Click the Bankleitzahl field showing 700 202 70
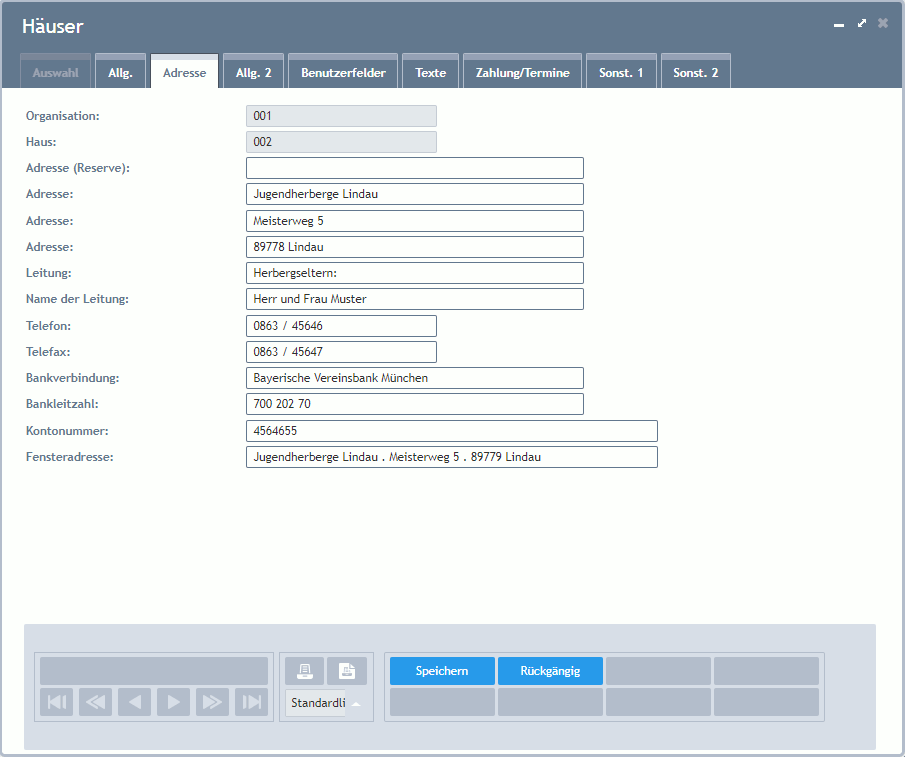The height and width of the screenshot is (757, 905). click(x=415, y=404)
